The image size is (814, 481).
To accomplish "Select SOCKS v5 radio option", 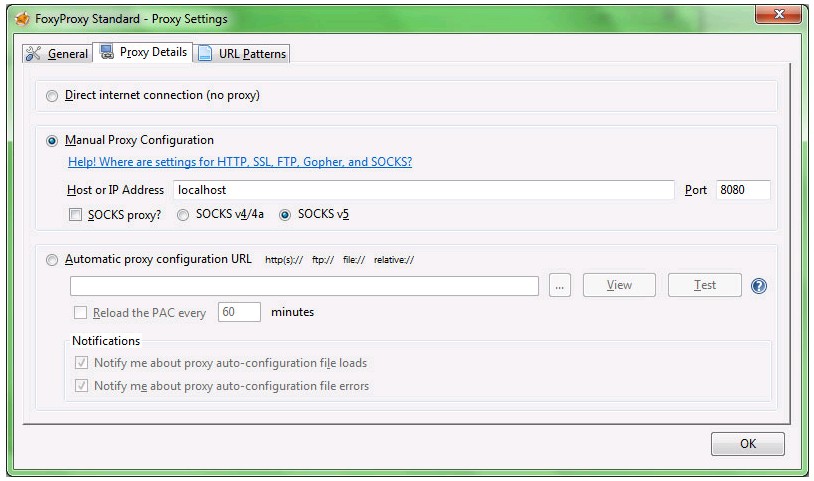I will tap(284, 215).
